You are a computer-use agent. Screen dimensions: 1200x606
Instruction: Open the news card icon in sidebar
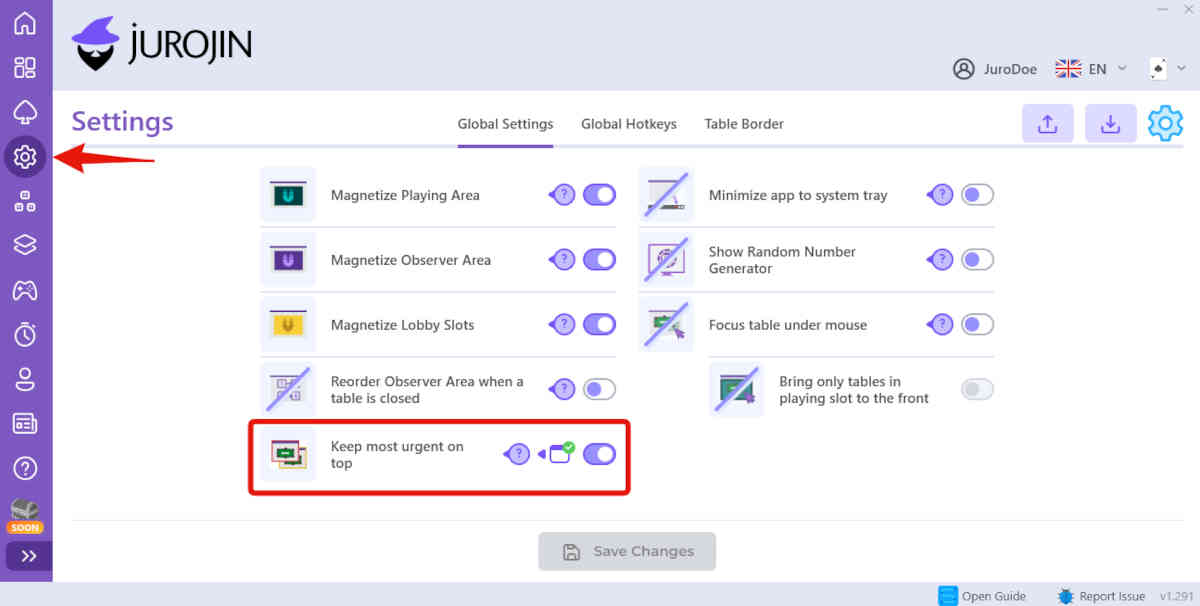pos(25,423)
